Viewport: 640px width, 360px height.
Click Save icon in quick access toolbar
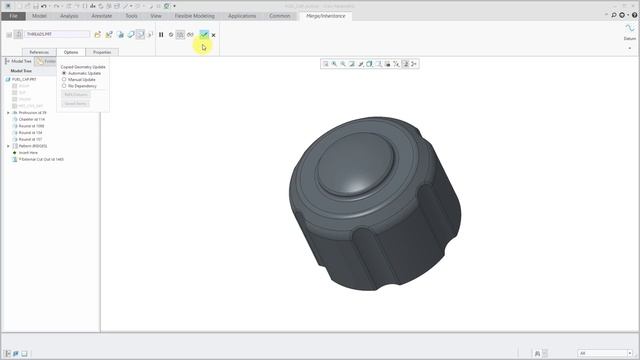pyautogui.click(x=36, y=6)
